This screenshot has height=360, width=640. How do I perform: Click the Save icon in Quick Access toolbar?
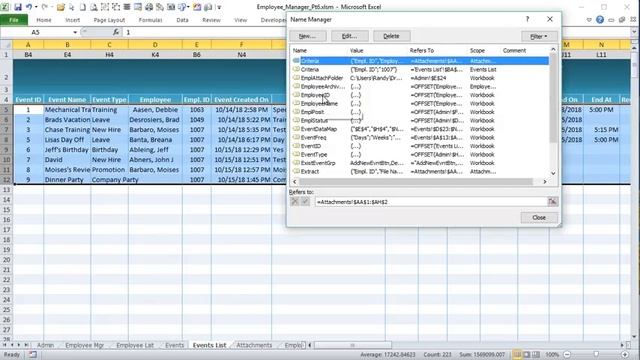[18, 7]
